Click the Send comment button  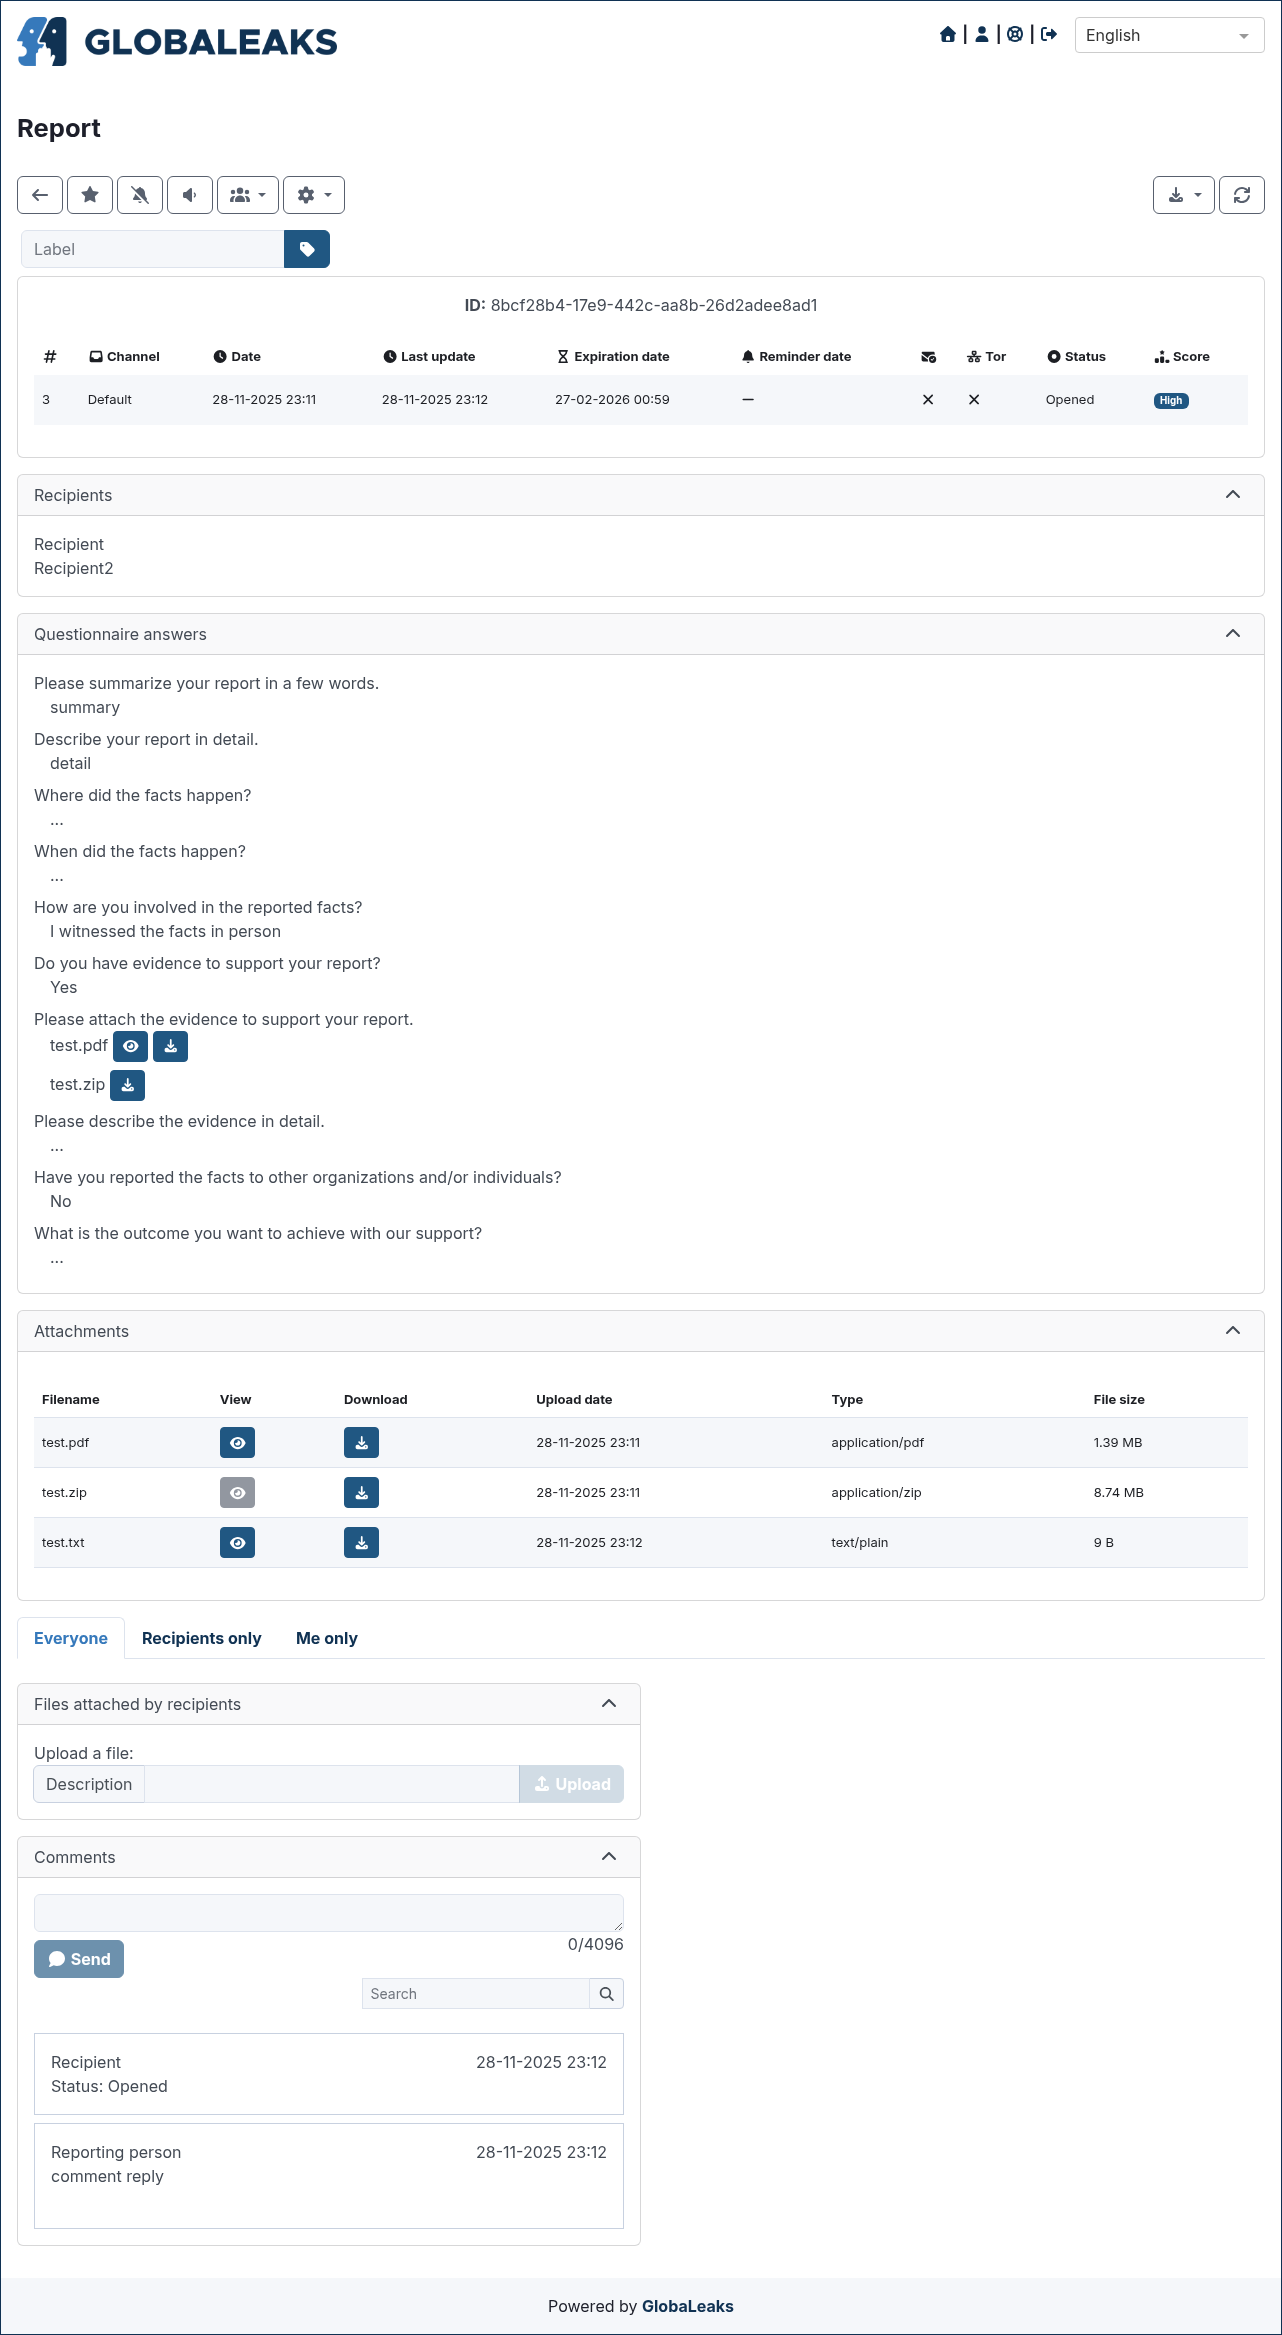point(79,1959)
